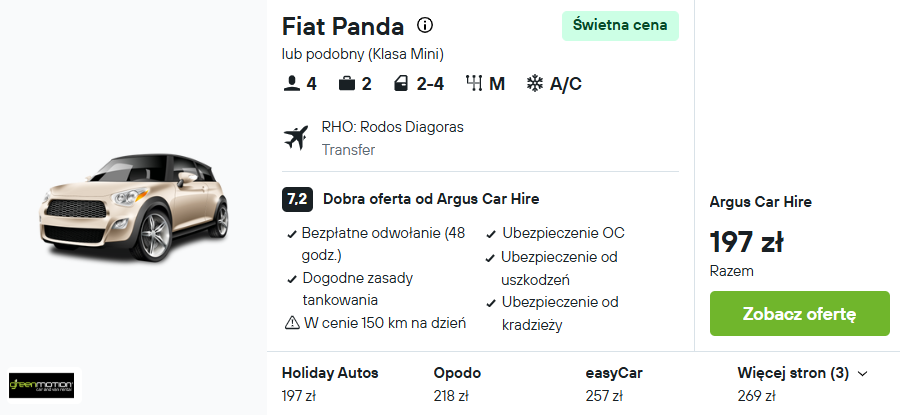Click the Świetna cena badge

620,26
